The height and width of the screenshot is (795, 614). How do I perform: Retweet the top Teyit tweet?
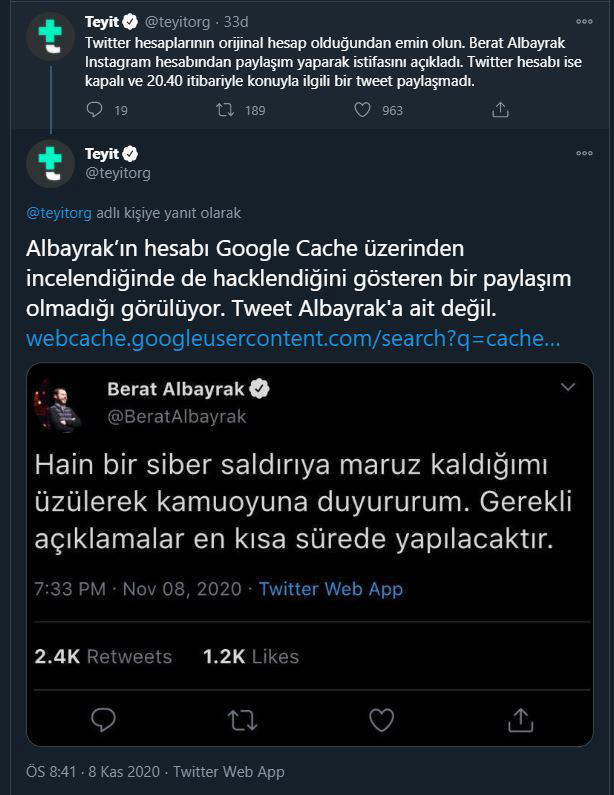click(225, 110)
